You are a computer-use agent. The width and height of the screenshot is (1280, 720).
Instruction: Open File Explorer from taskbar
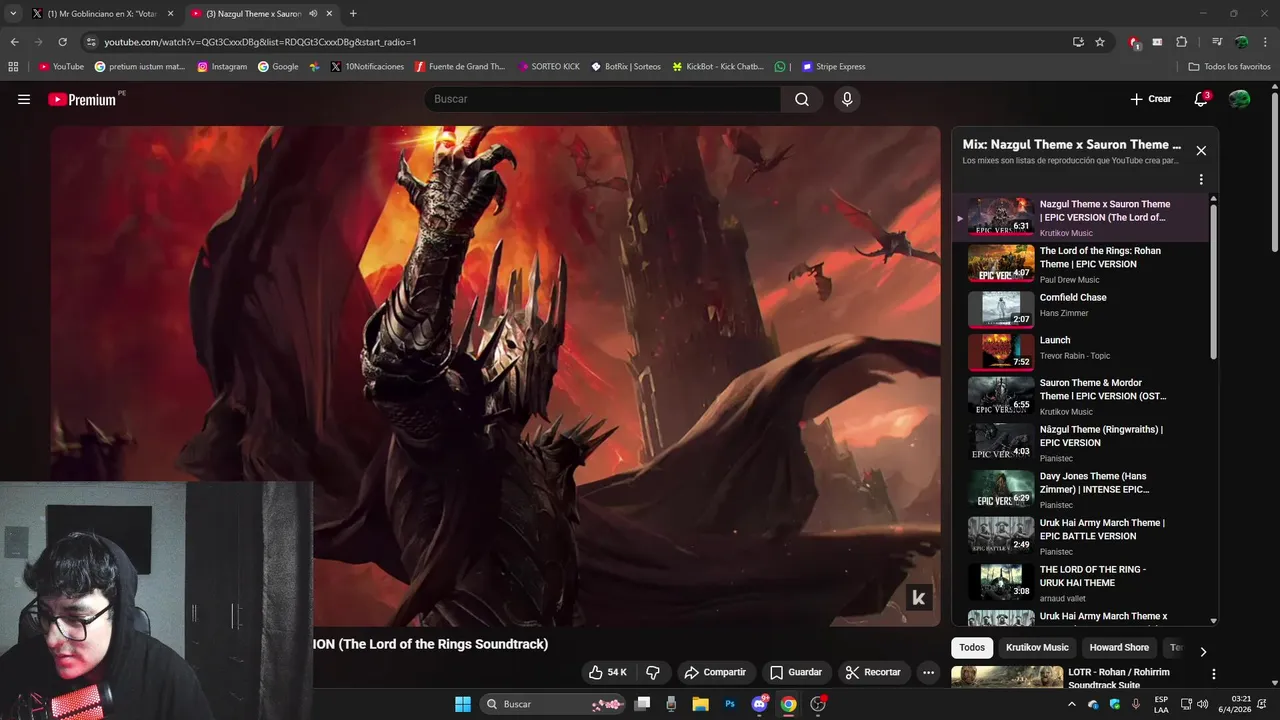[700, 704]
